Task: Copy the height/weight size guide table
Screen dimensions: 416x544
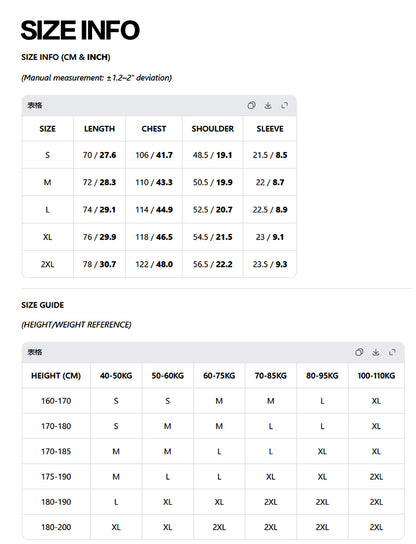Action: (359, 352)
